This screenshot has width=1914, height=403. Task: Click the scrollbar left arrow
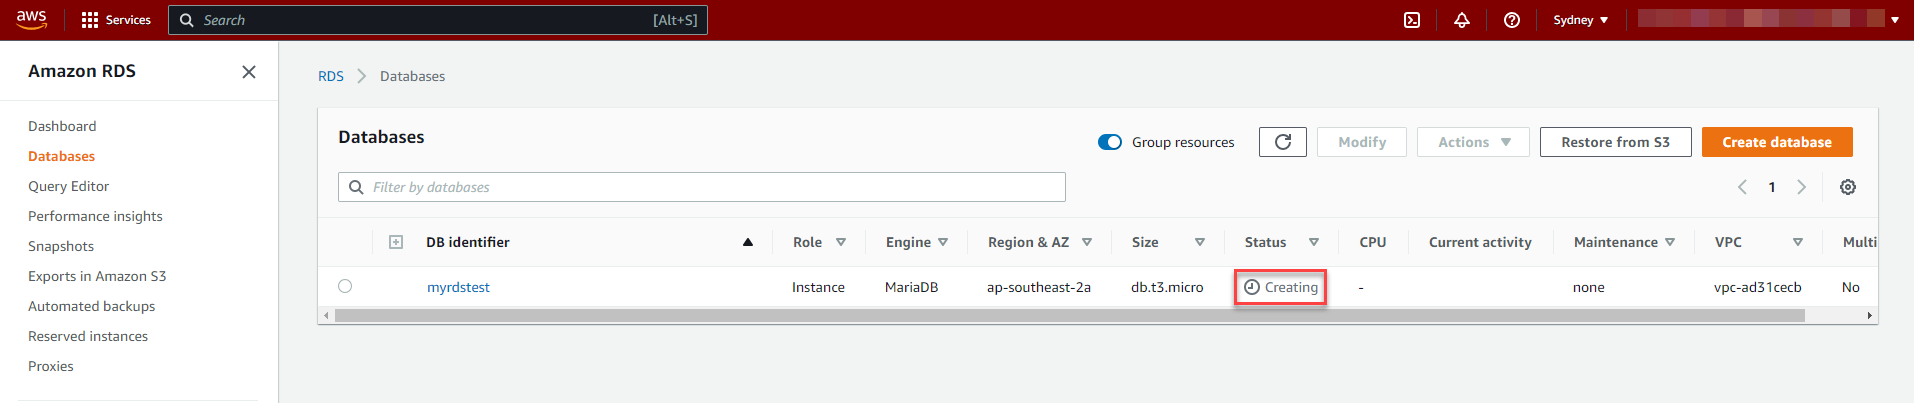pyautogui.click(x=326, y=315)
